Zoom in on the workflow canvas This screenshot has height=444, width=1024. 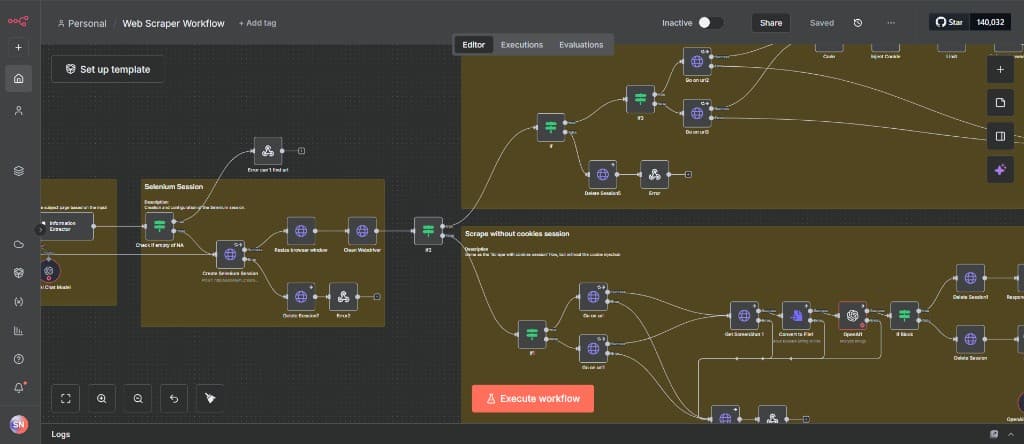coord(101,398)
